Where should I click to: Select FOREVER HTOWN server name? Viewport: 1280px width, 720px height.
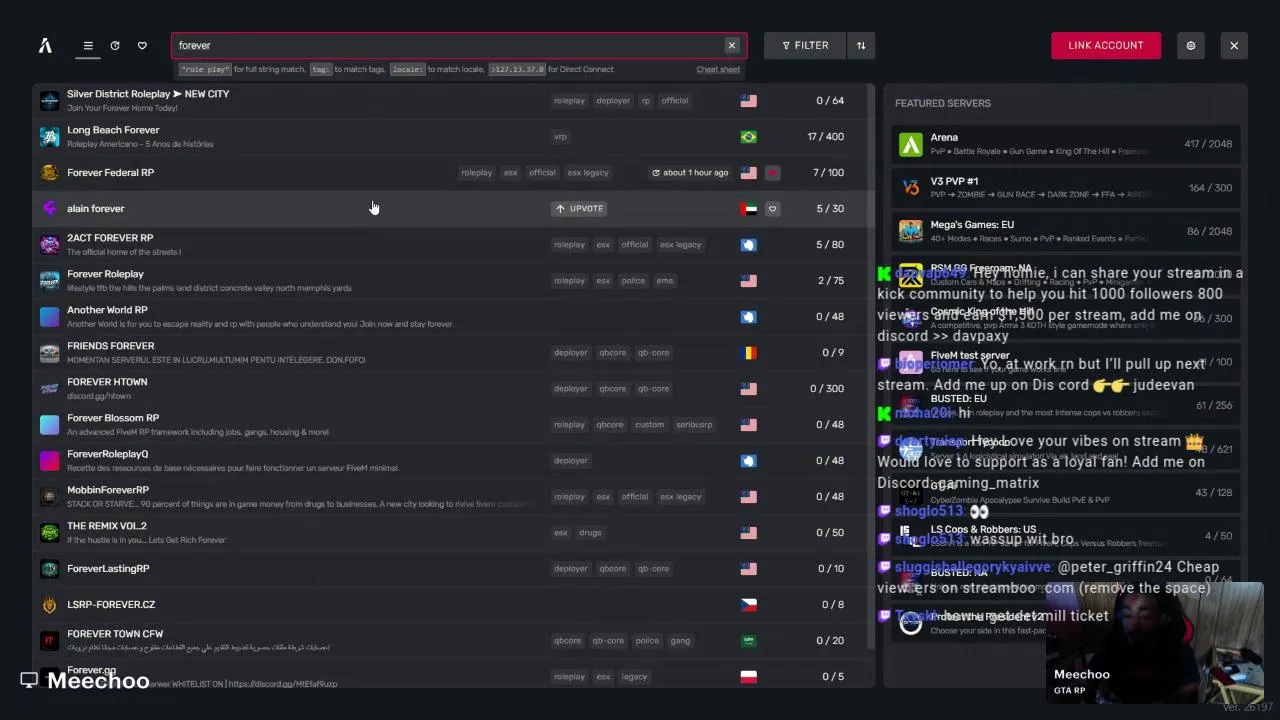(x=107, y=382)
